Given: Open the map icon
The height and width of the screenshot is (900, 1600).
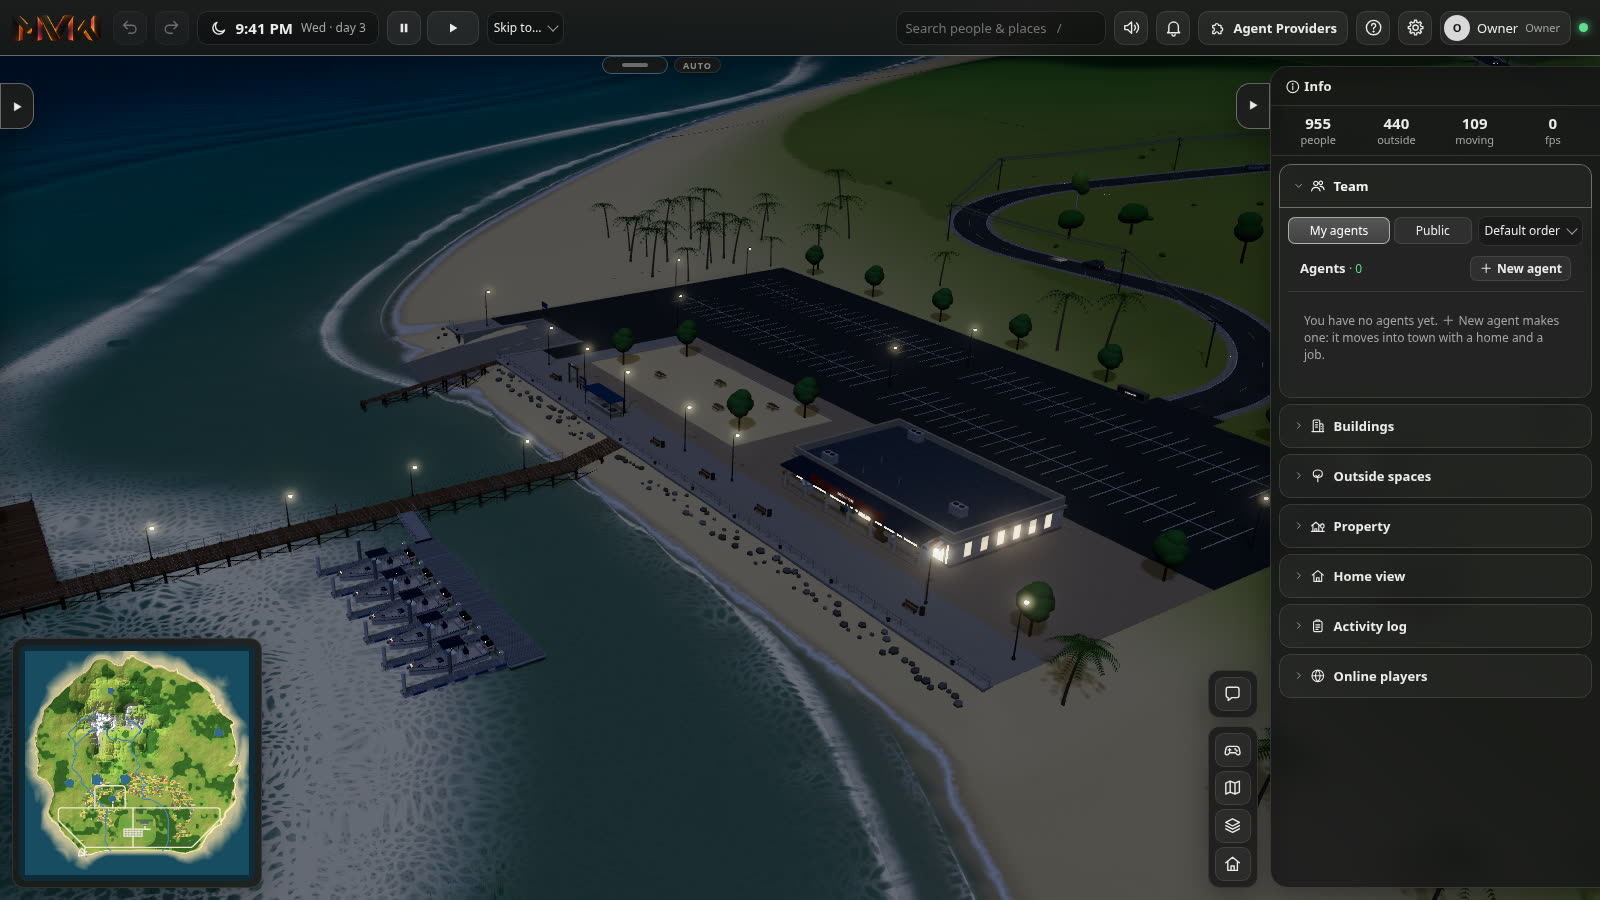Looking at the screenshot, I should point(1232,788).
